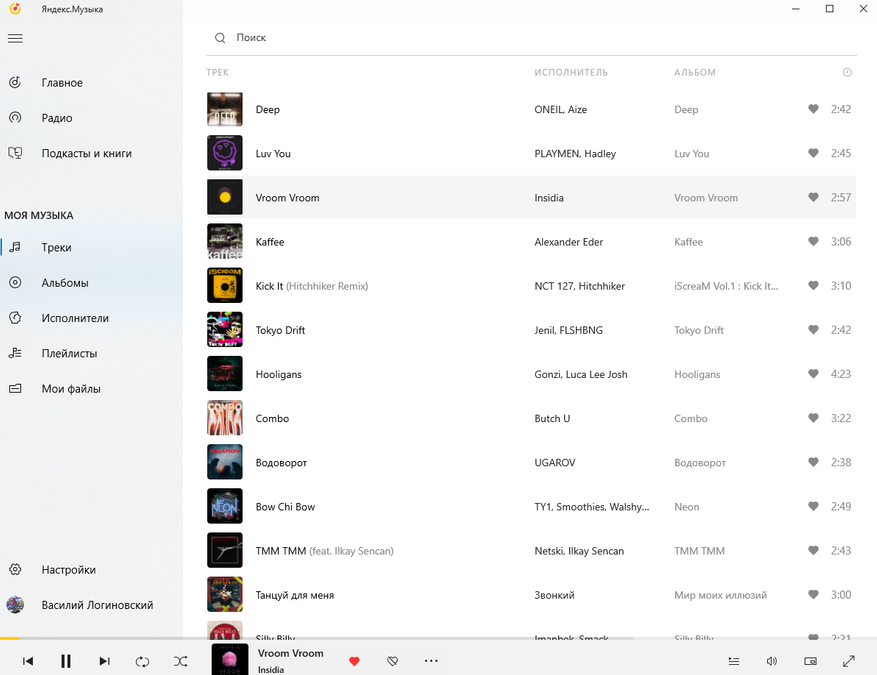Image resolution: width=877 pixels, height=675 pixels.
Task: Toggle heart on Vroom Vroom row
Action: [x=813, y=197]
